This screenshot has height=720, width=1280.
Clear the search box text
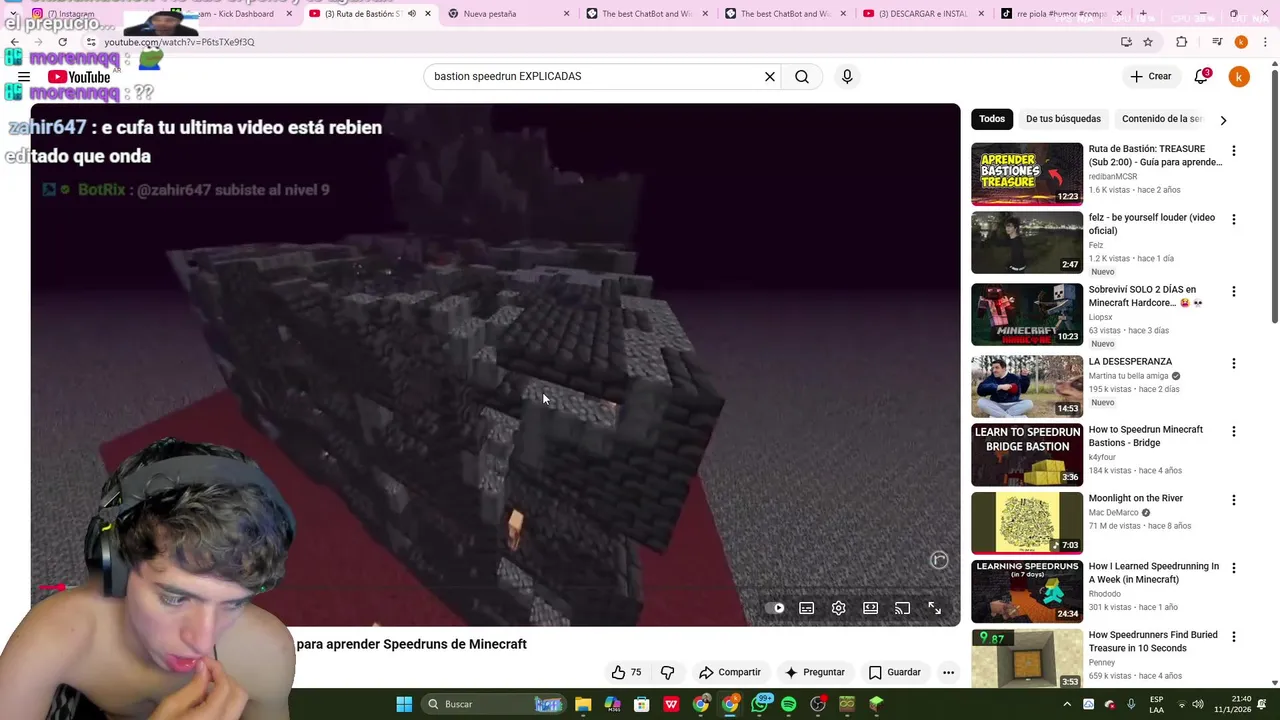[x=770, y=76]
